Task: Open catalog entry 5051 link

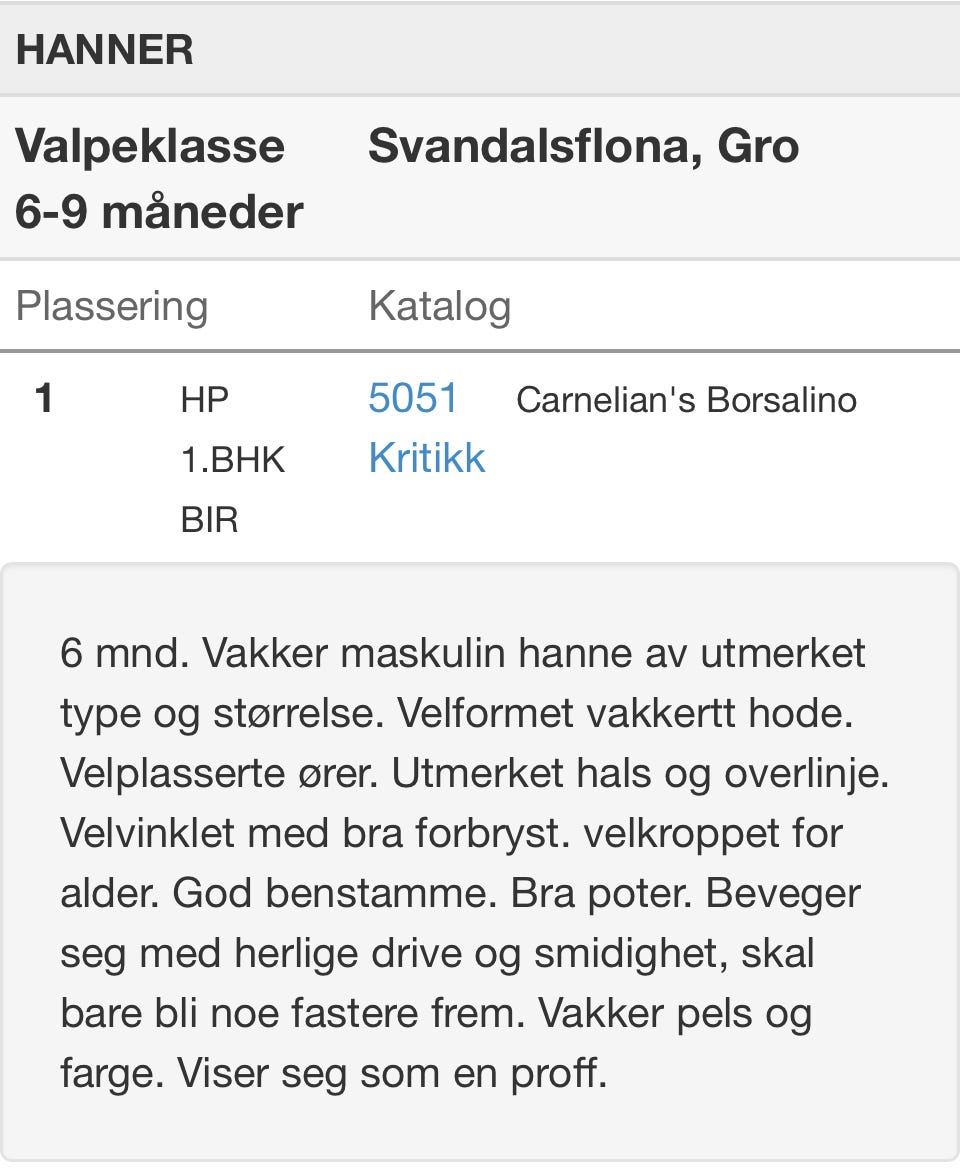Action: point(413,398)
